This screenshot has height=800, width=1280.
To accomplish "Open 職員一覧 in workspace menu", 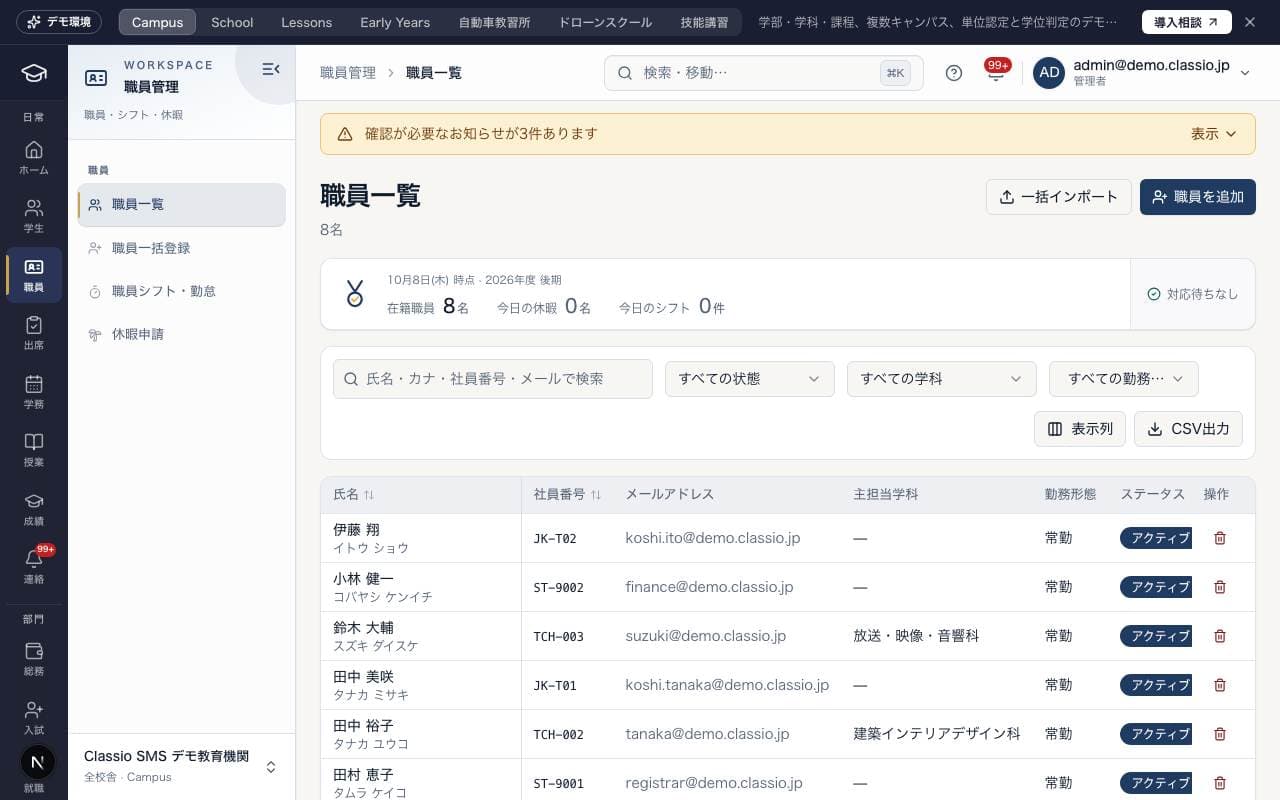I will coord(181,205).
